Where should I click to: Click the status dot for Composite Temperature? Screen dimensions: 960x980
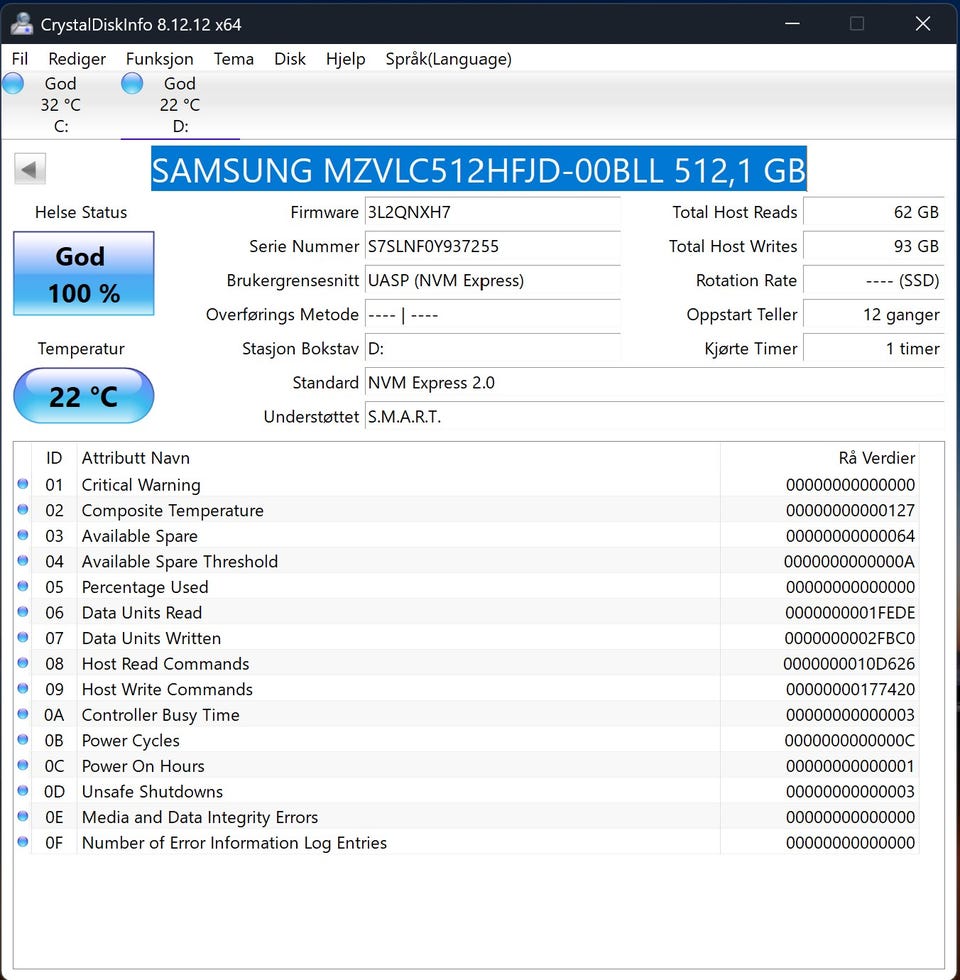23,509
